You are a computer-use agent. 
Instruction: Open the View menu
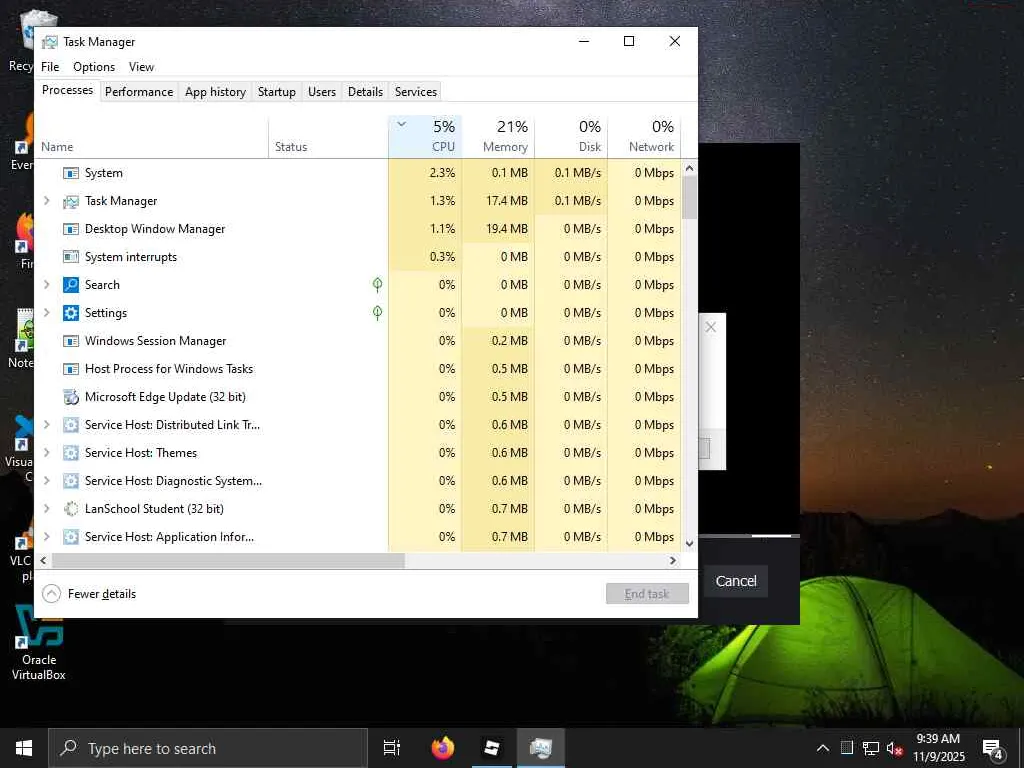click(x=141, y=67)
